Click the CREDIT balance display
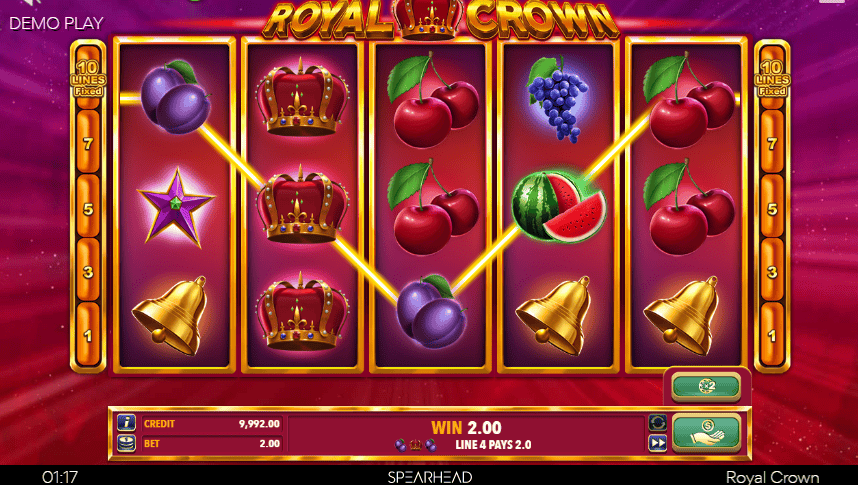Image resolution: width=858 pixels, height=485 pixels. tap(212, 424)
